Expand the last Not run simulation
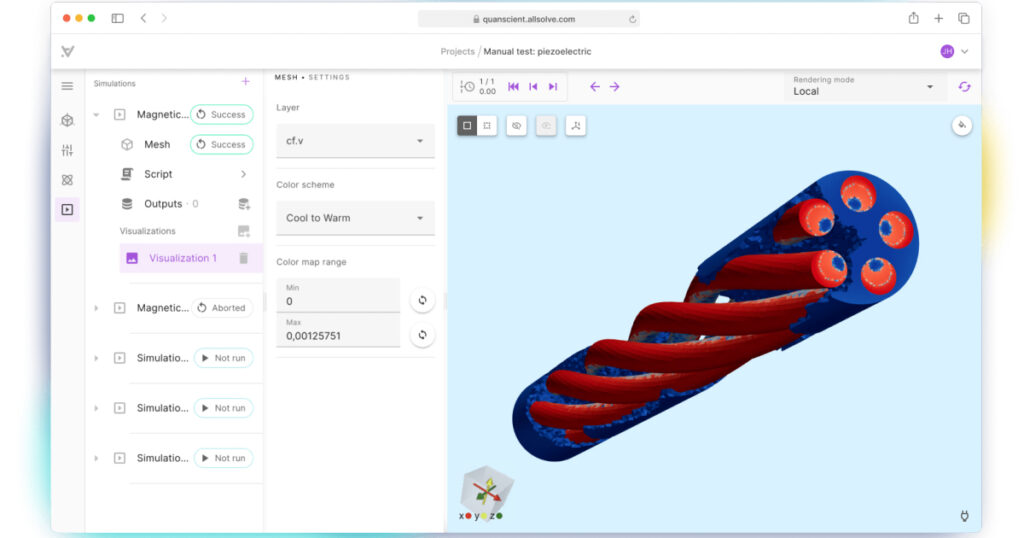 pyautogui.click(x=96, y=458)
